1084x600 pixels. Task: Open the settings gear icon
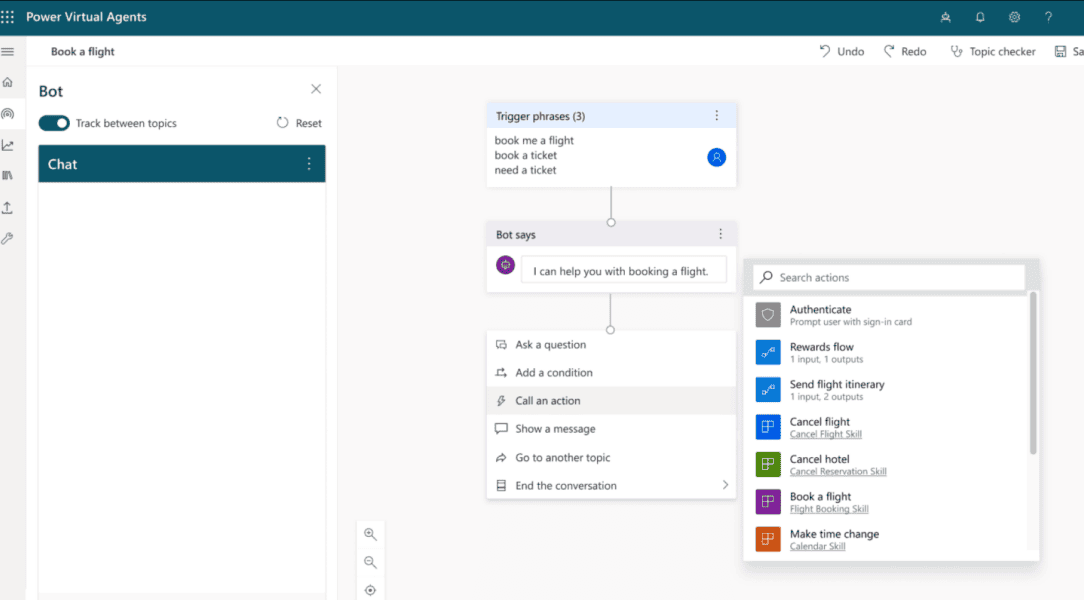point(1014,17)
